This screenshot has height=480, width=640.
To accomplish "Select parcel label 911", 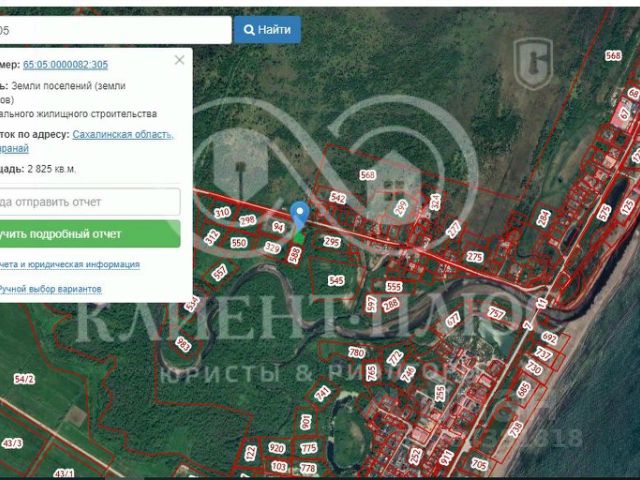I will click(x=447, y=458).
